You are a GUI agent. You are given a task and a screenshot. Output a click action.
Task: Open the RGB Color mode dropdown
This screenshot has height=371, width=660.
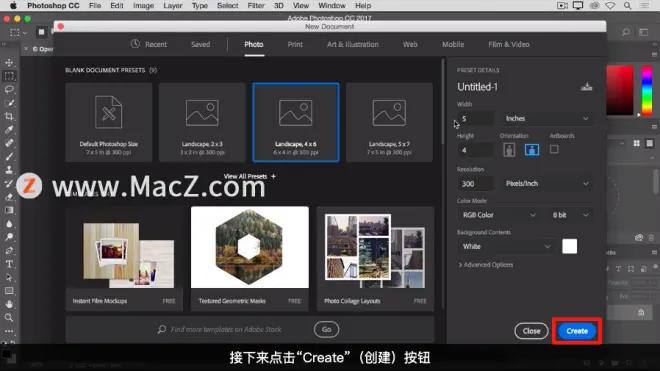[498, 215]
